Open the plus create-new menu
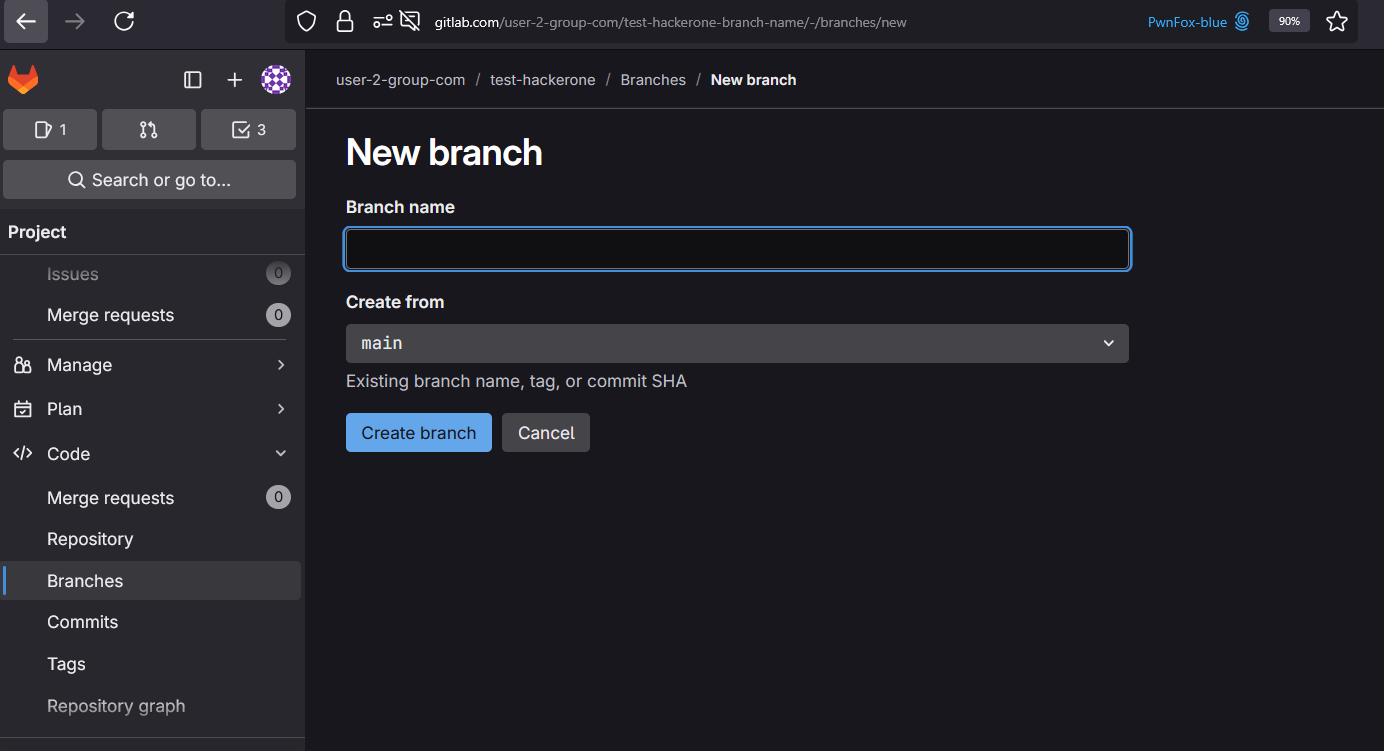Screen dimensions: 1384x751 click(x=234, y=80)
